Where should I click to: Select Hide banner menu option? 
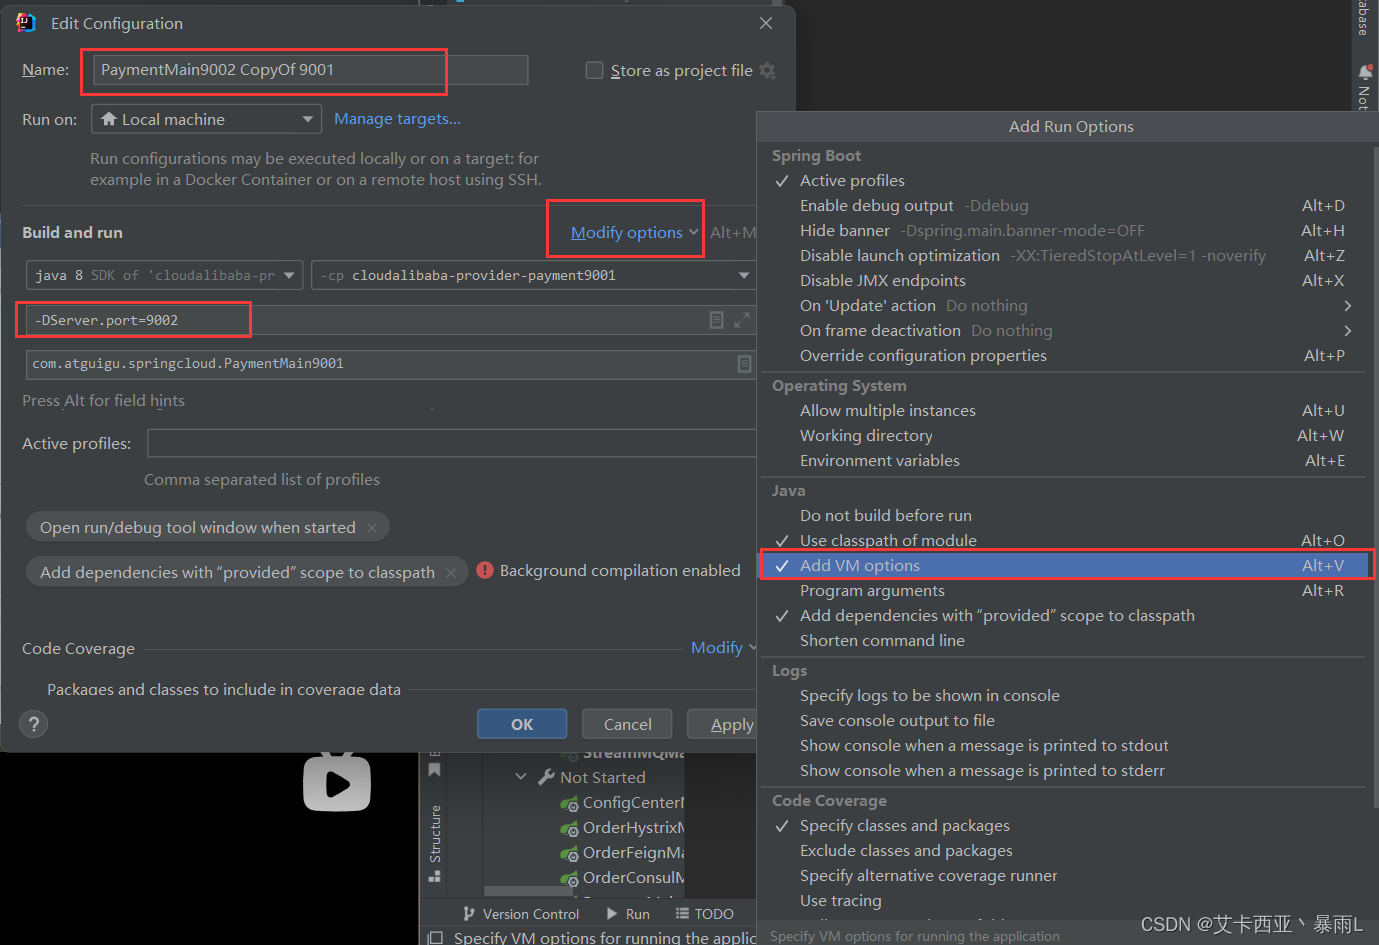click(1063, 230)
